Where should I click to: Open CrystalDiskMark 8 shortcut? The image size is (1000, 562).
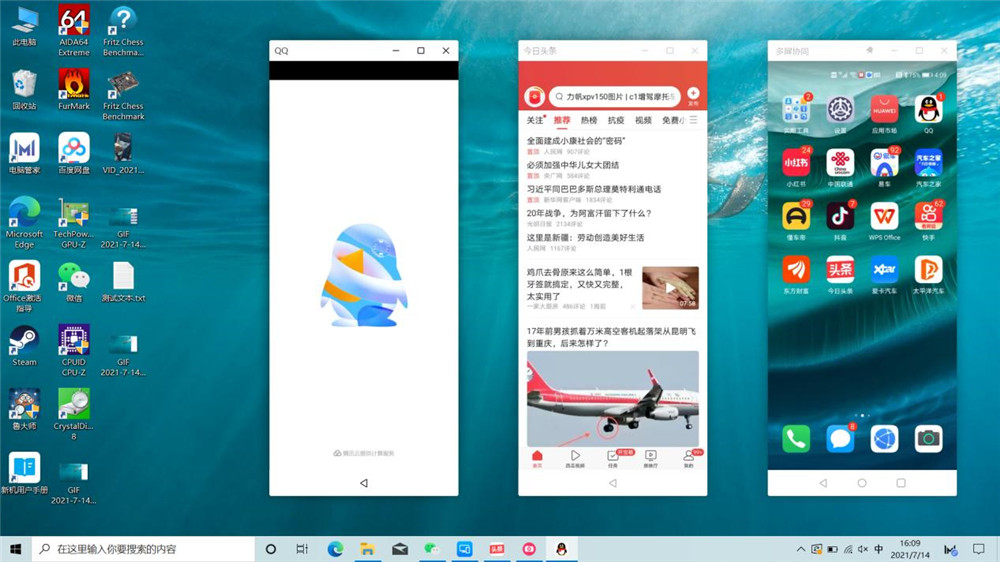click(74, 414)
